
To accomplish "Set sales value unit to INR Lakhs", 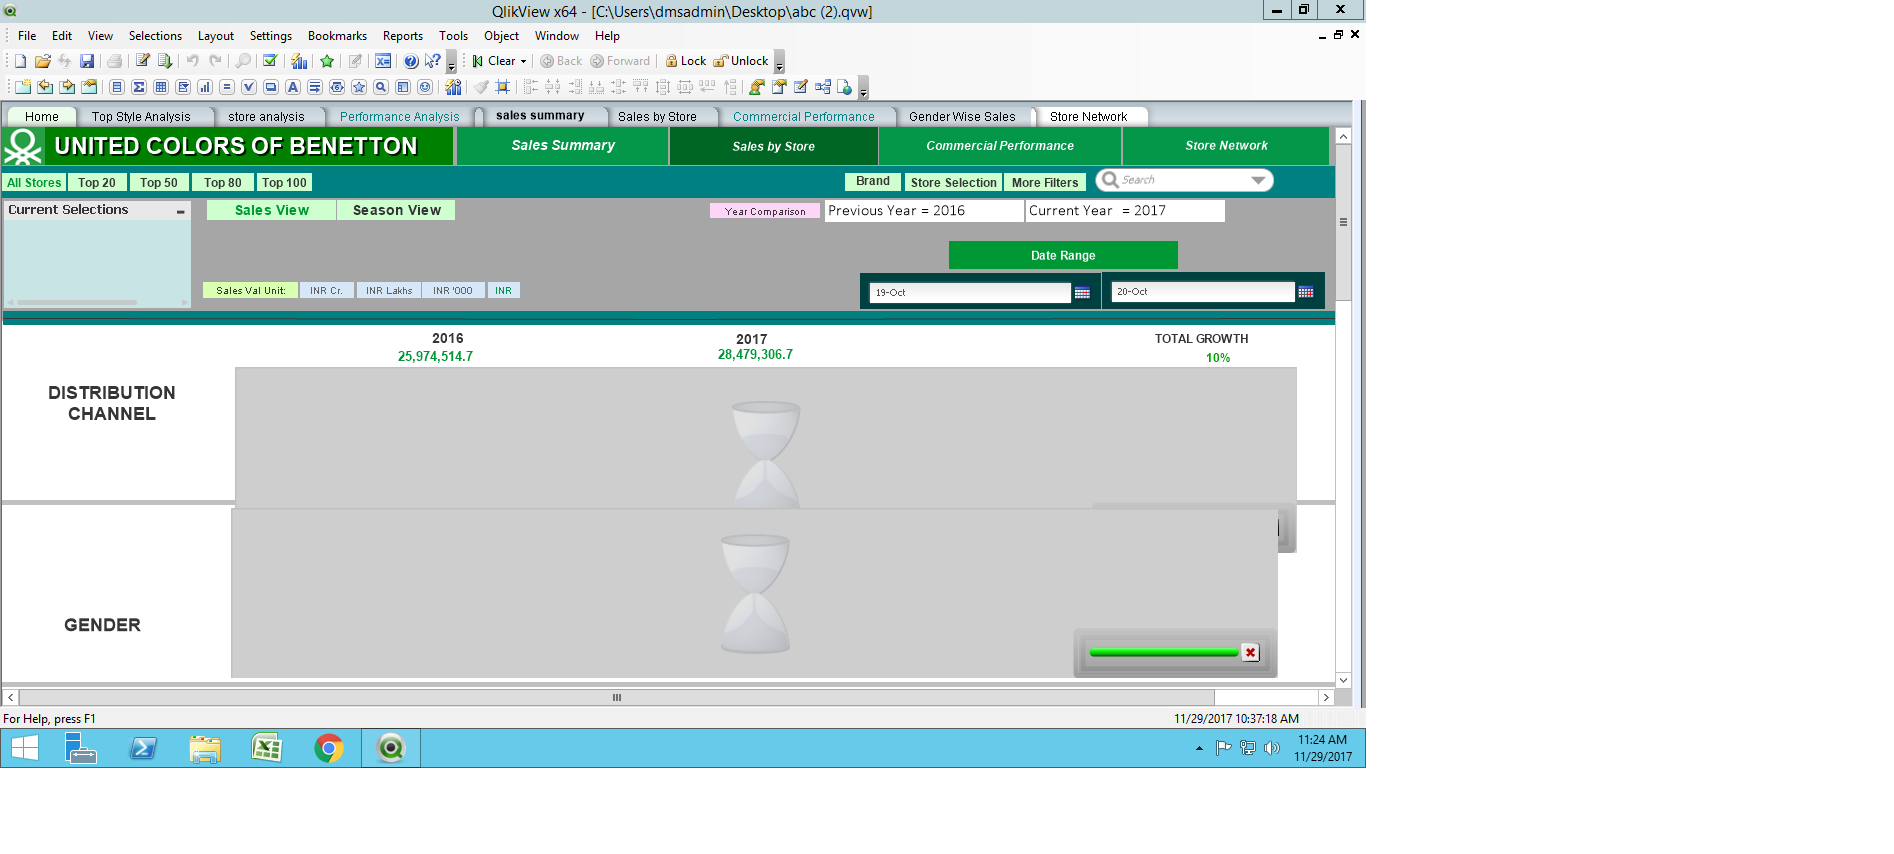I will (389, 291).
